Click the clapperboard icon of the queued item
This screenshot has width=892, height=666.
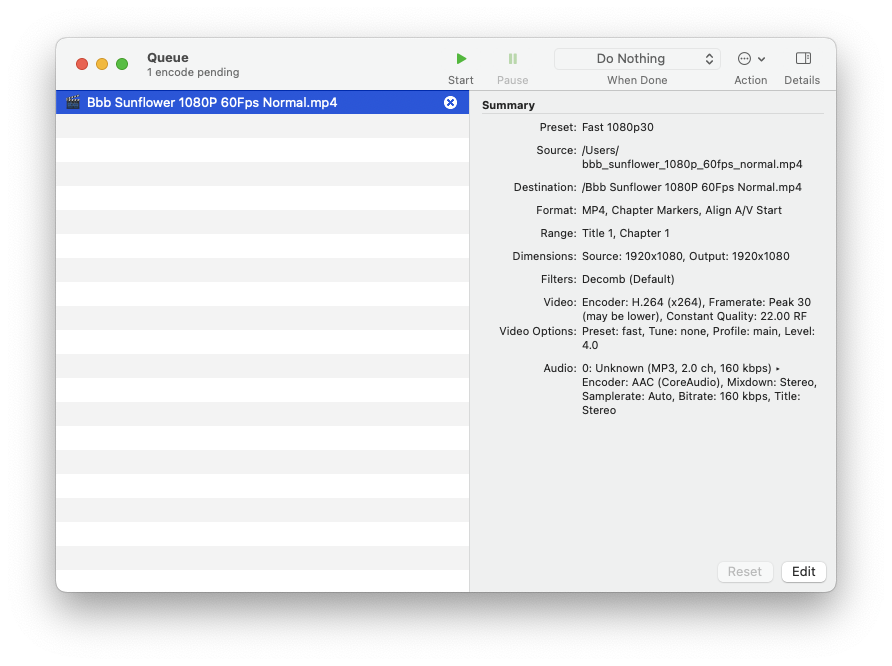click(x=73, y=102)
